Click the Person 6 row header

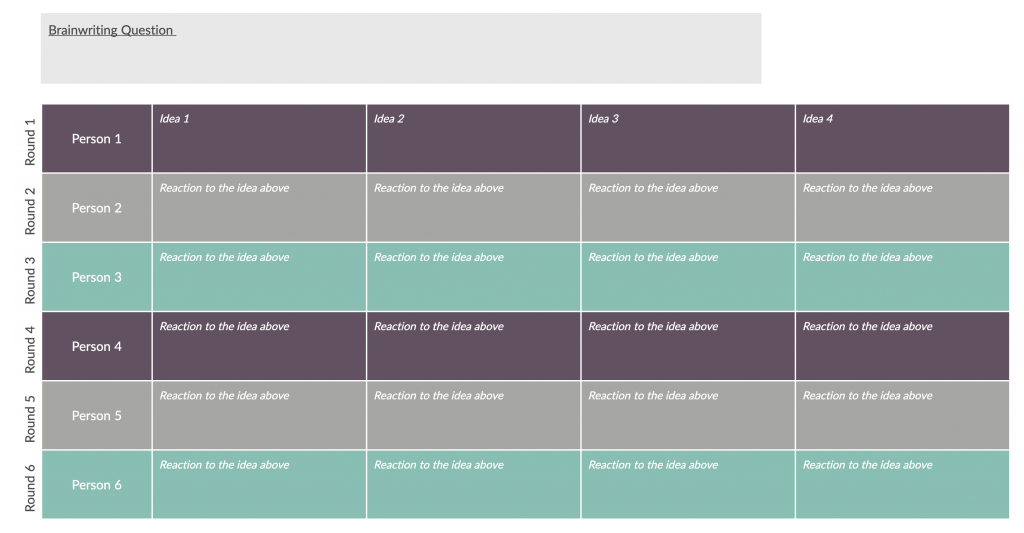(97, 485)
